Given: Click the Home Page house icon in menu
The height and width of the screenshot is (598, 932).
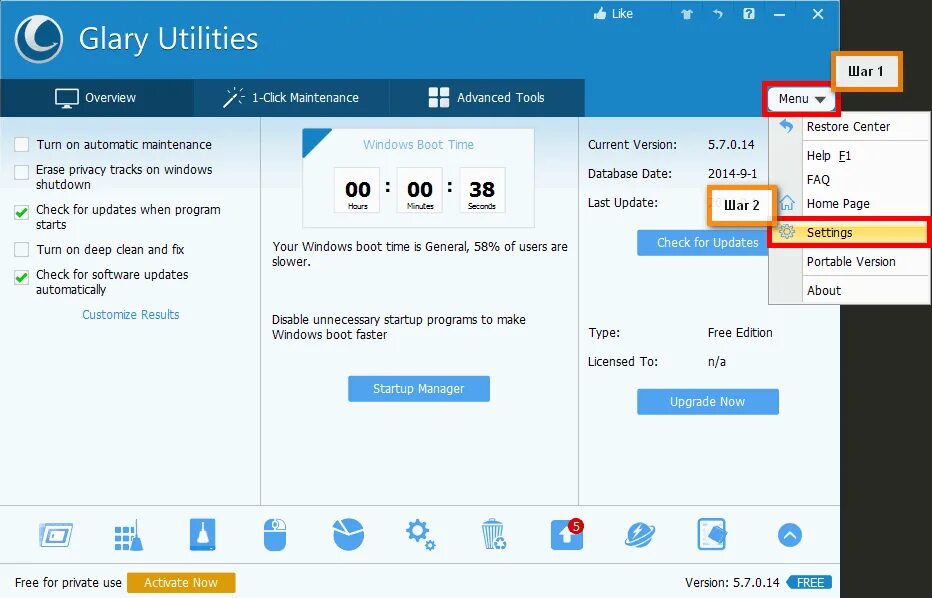Looking at the screenshot, I should click(787, 203).
